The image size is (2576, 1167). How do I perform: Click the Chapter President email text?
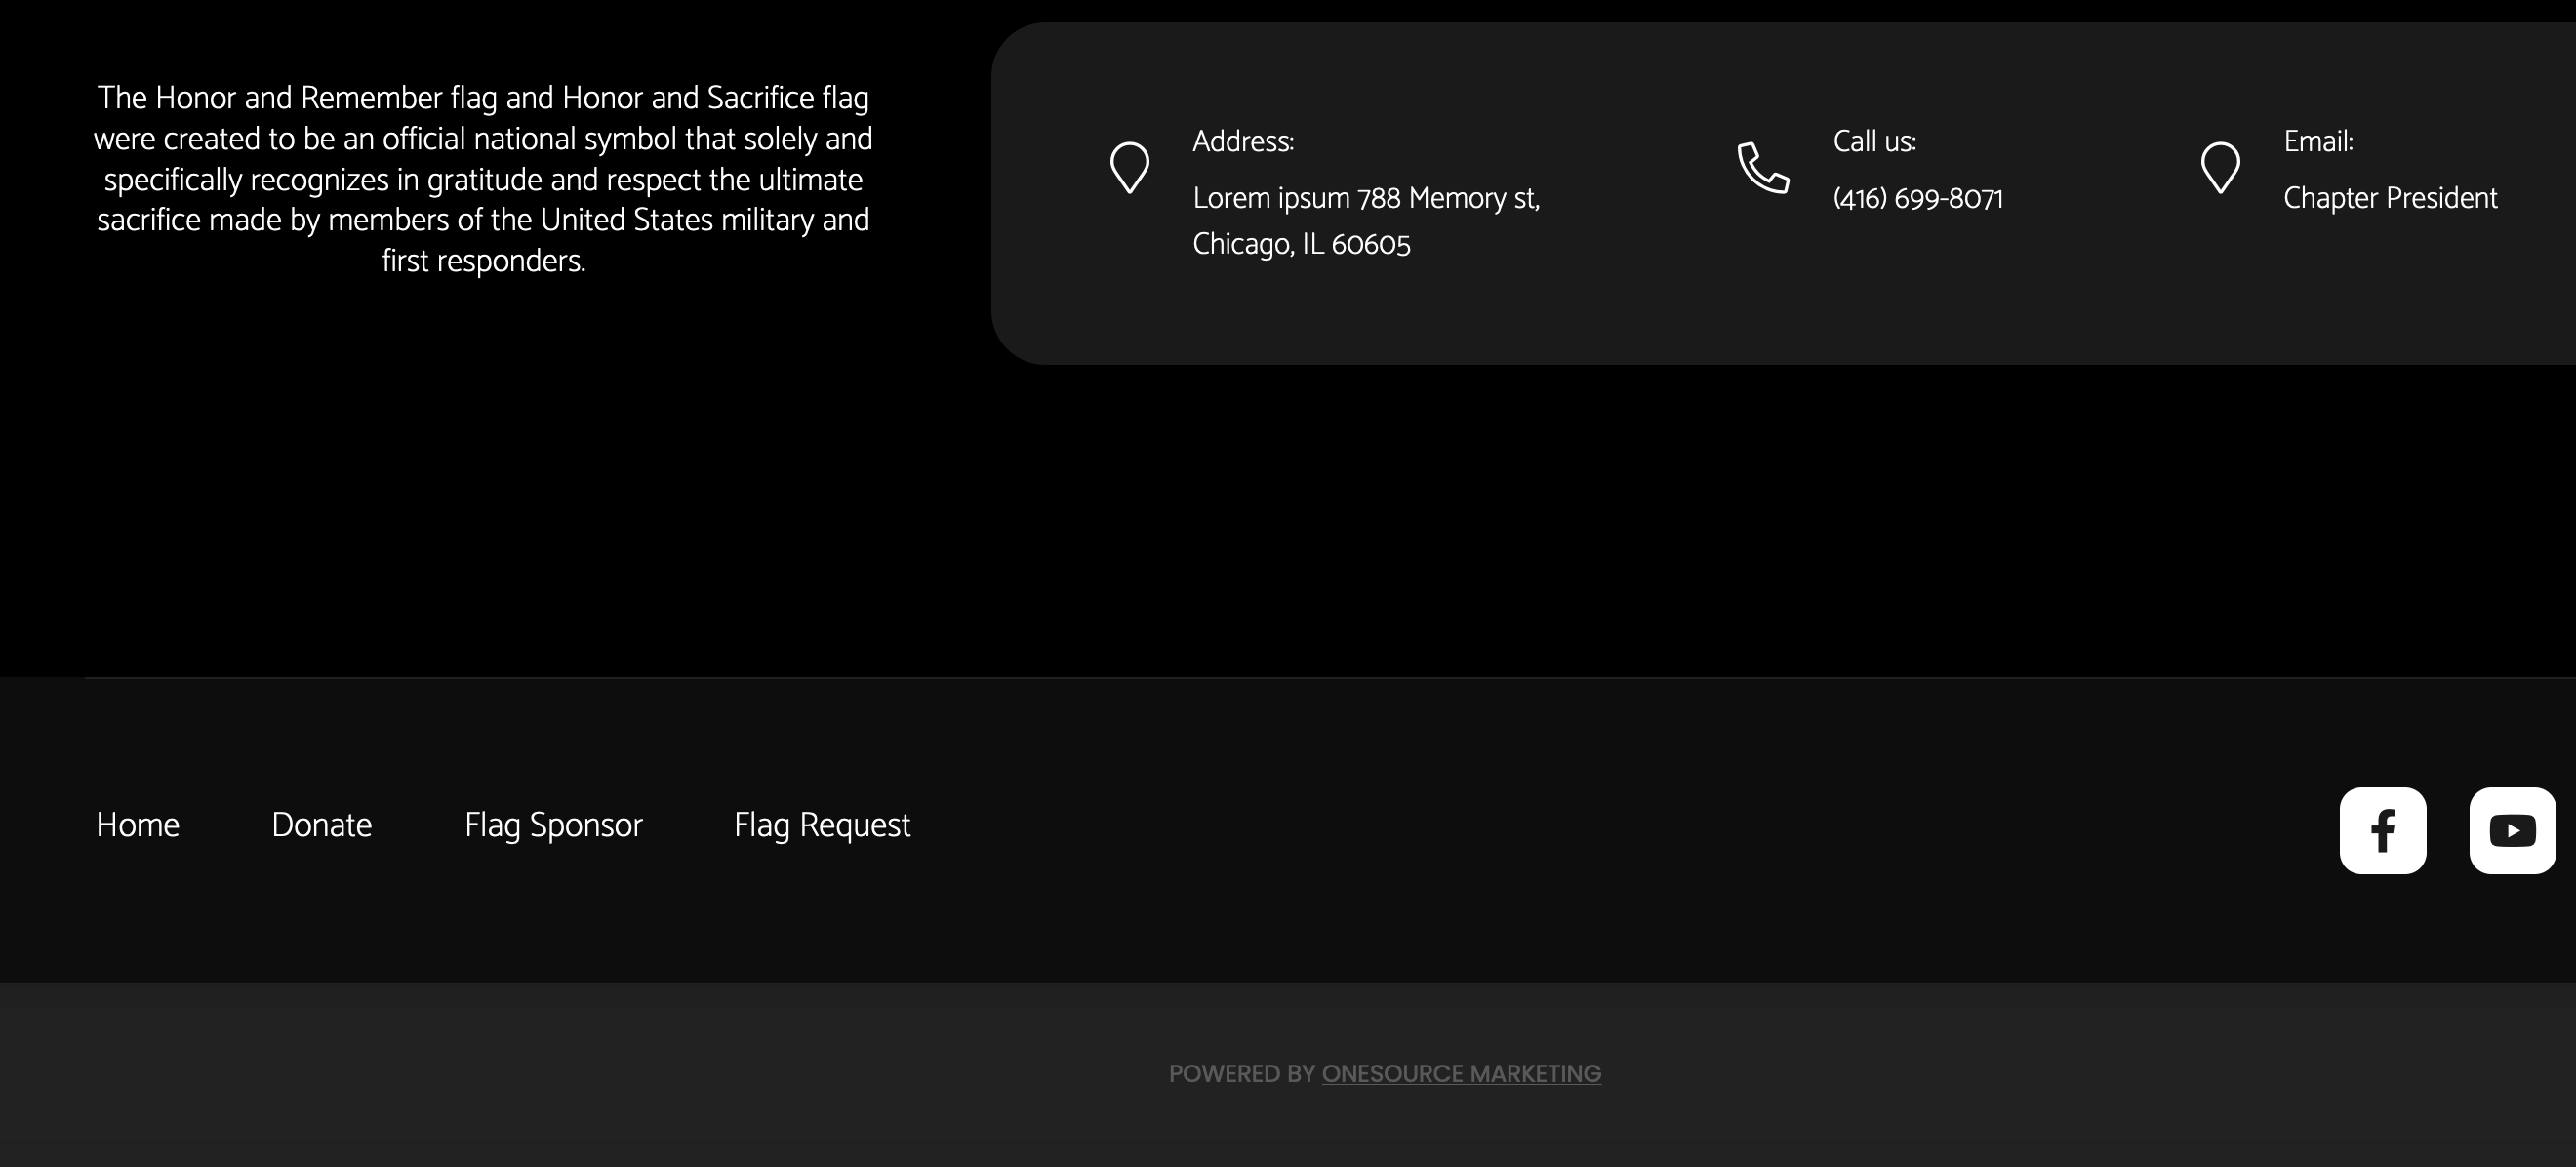(x=2389, y=199)
